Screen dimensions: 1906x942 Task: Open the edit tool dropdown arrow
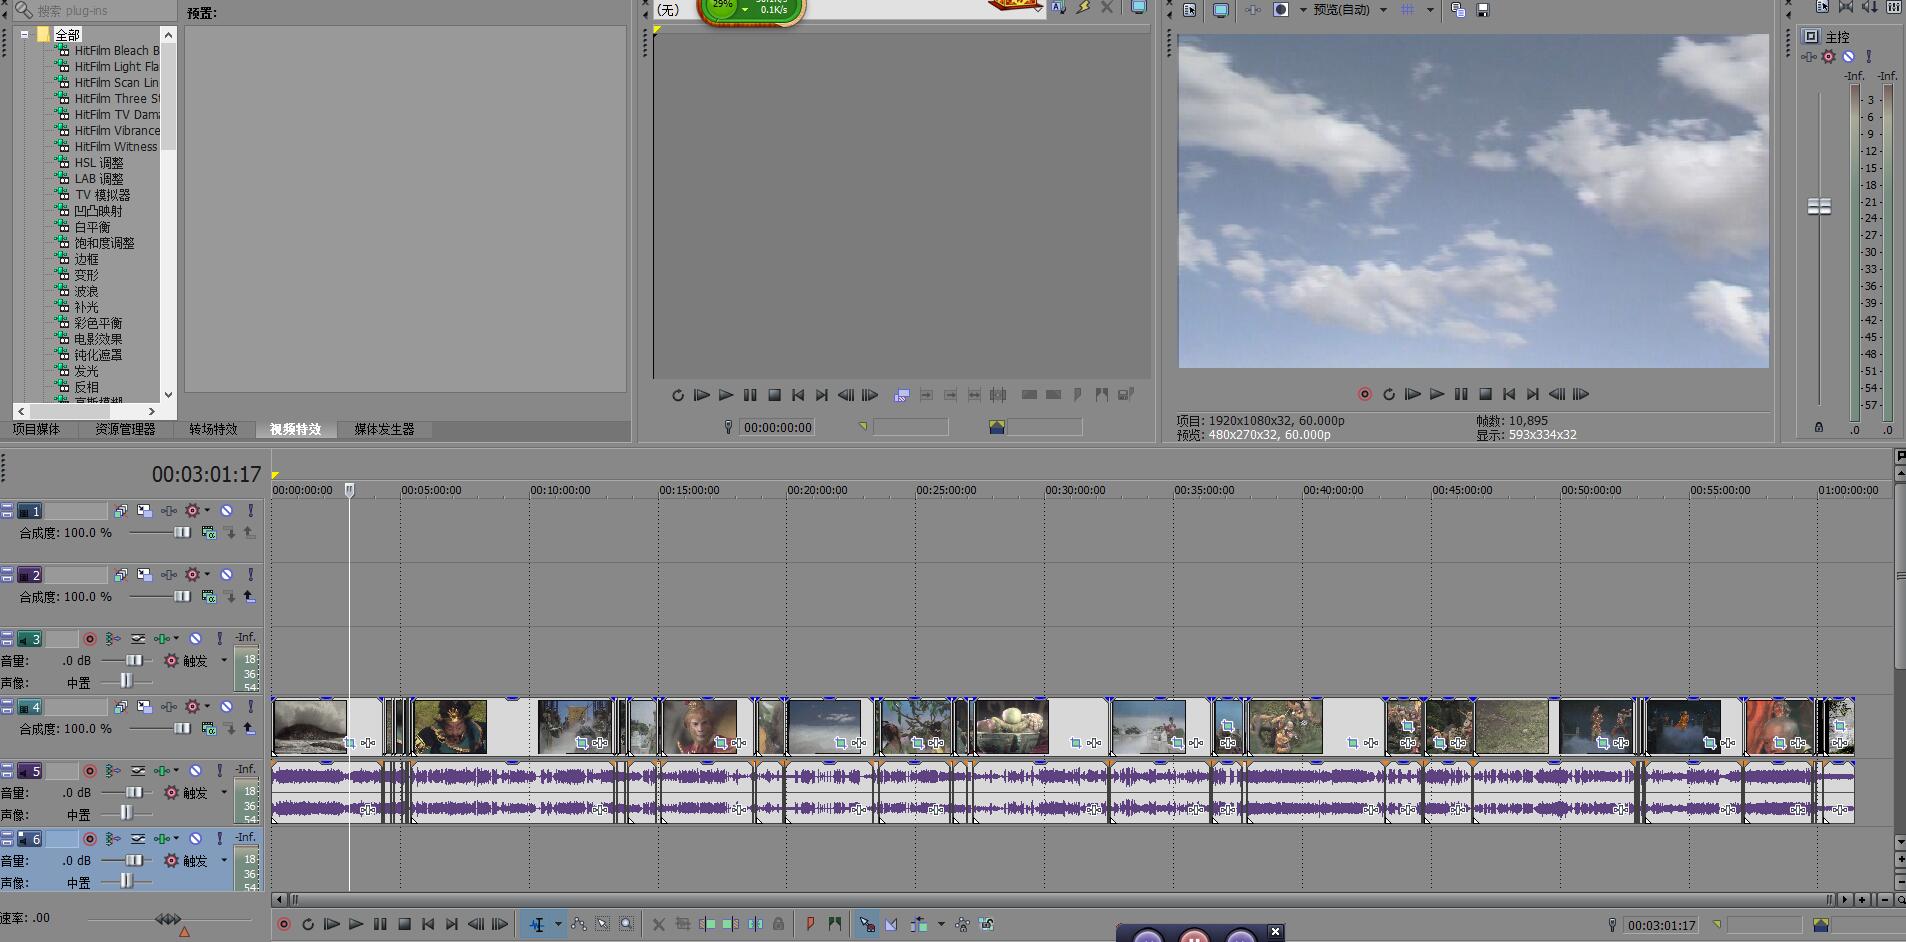pos(558,925)
